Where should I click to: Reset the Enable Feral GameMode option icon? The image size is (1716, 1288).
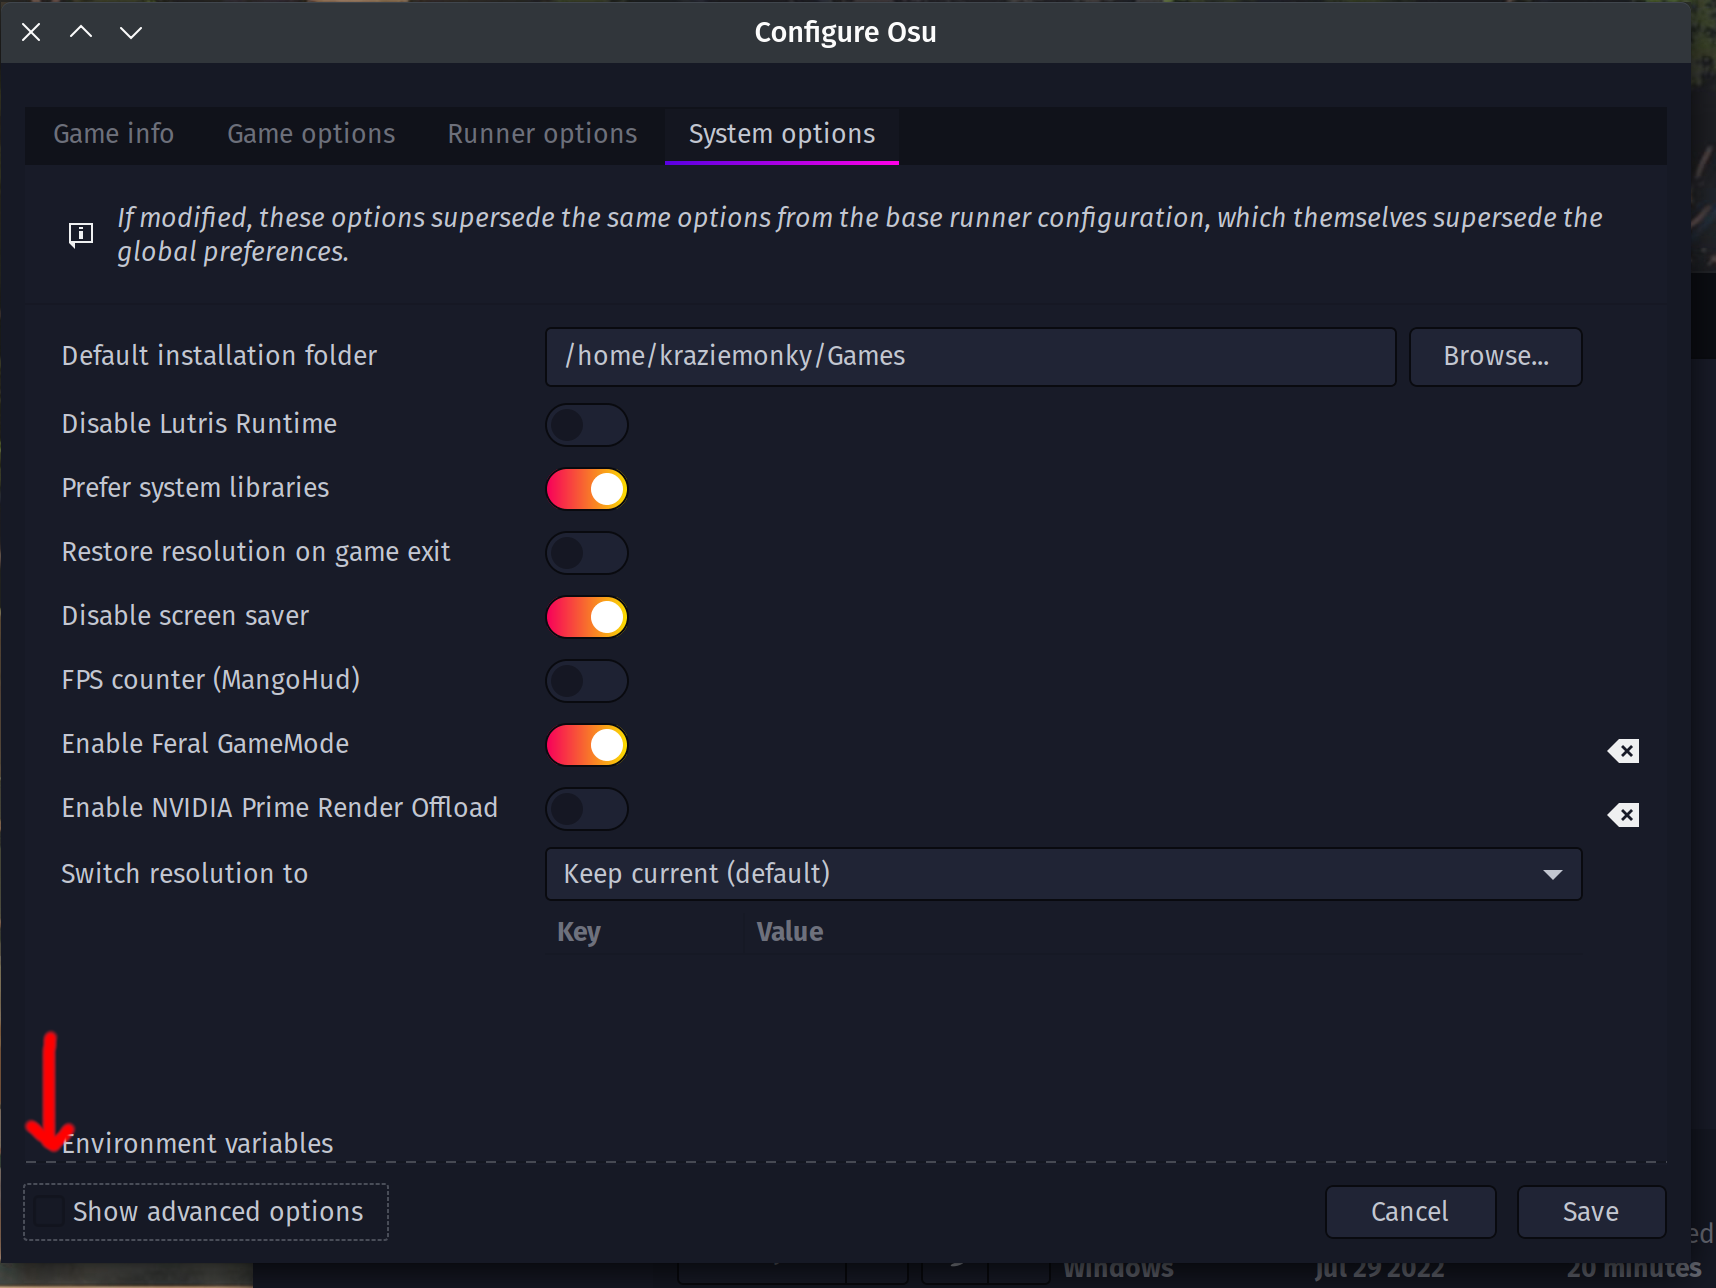tap(1623, 751)
